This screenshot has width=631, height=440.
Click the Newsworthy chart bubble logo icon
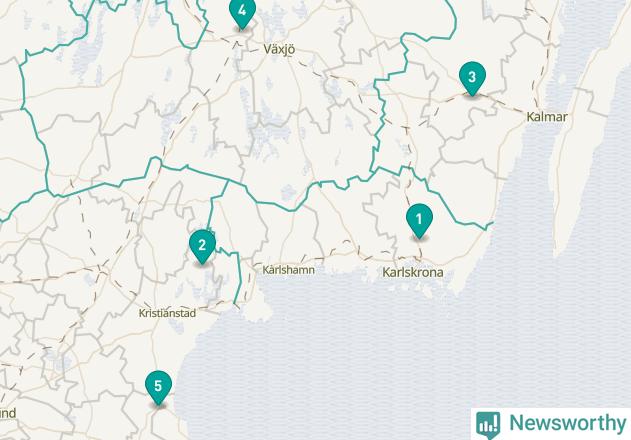tap(488, 425)
